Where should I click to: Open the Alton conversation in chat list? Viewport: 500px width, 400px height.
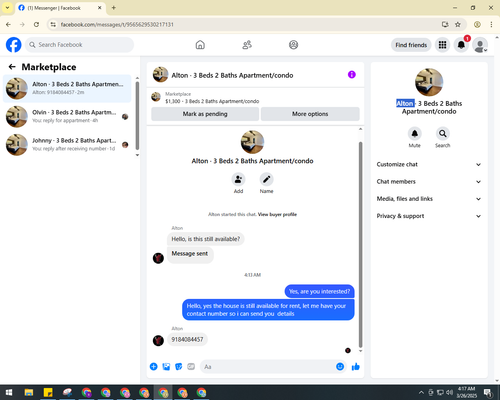67,88
